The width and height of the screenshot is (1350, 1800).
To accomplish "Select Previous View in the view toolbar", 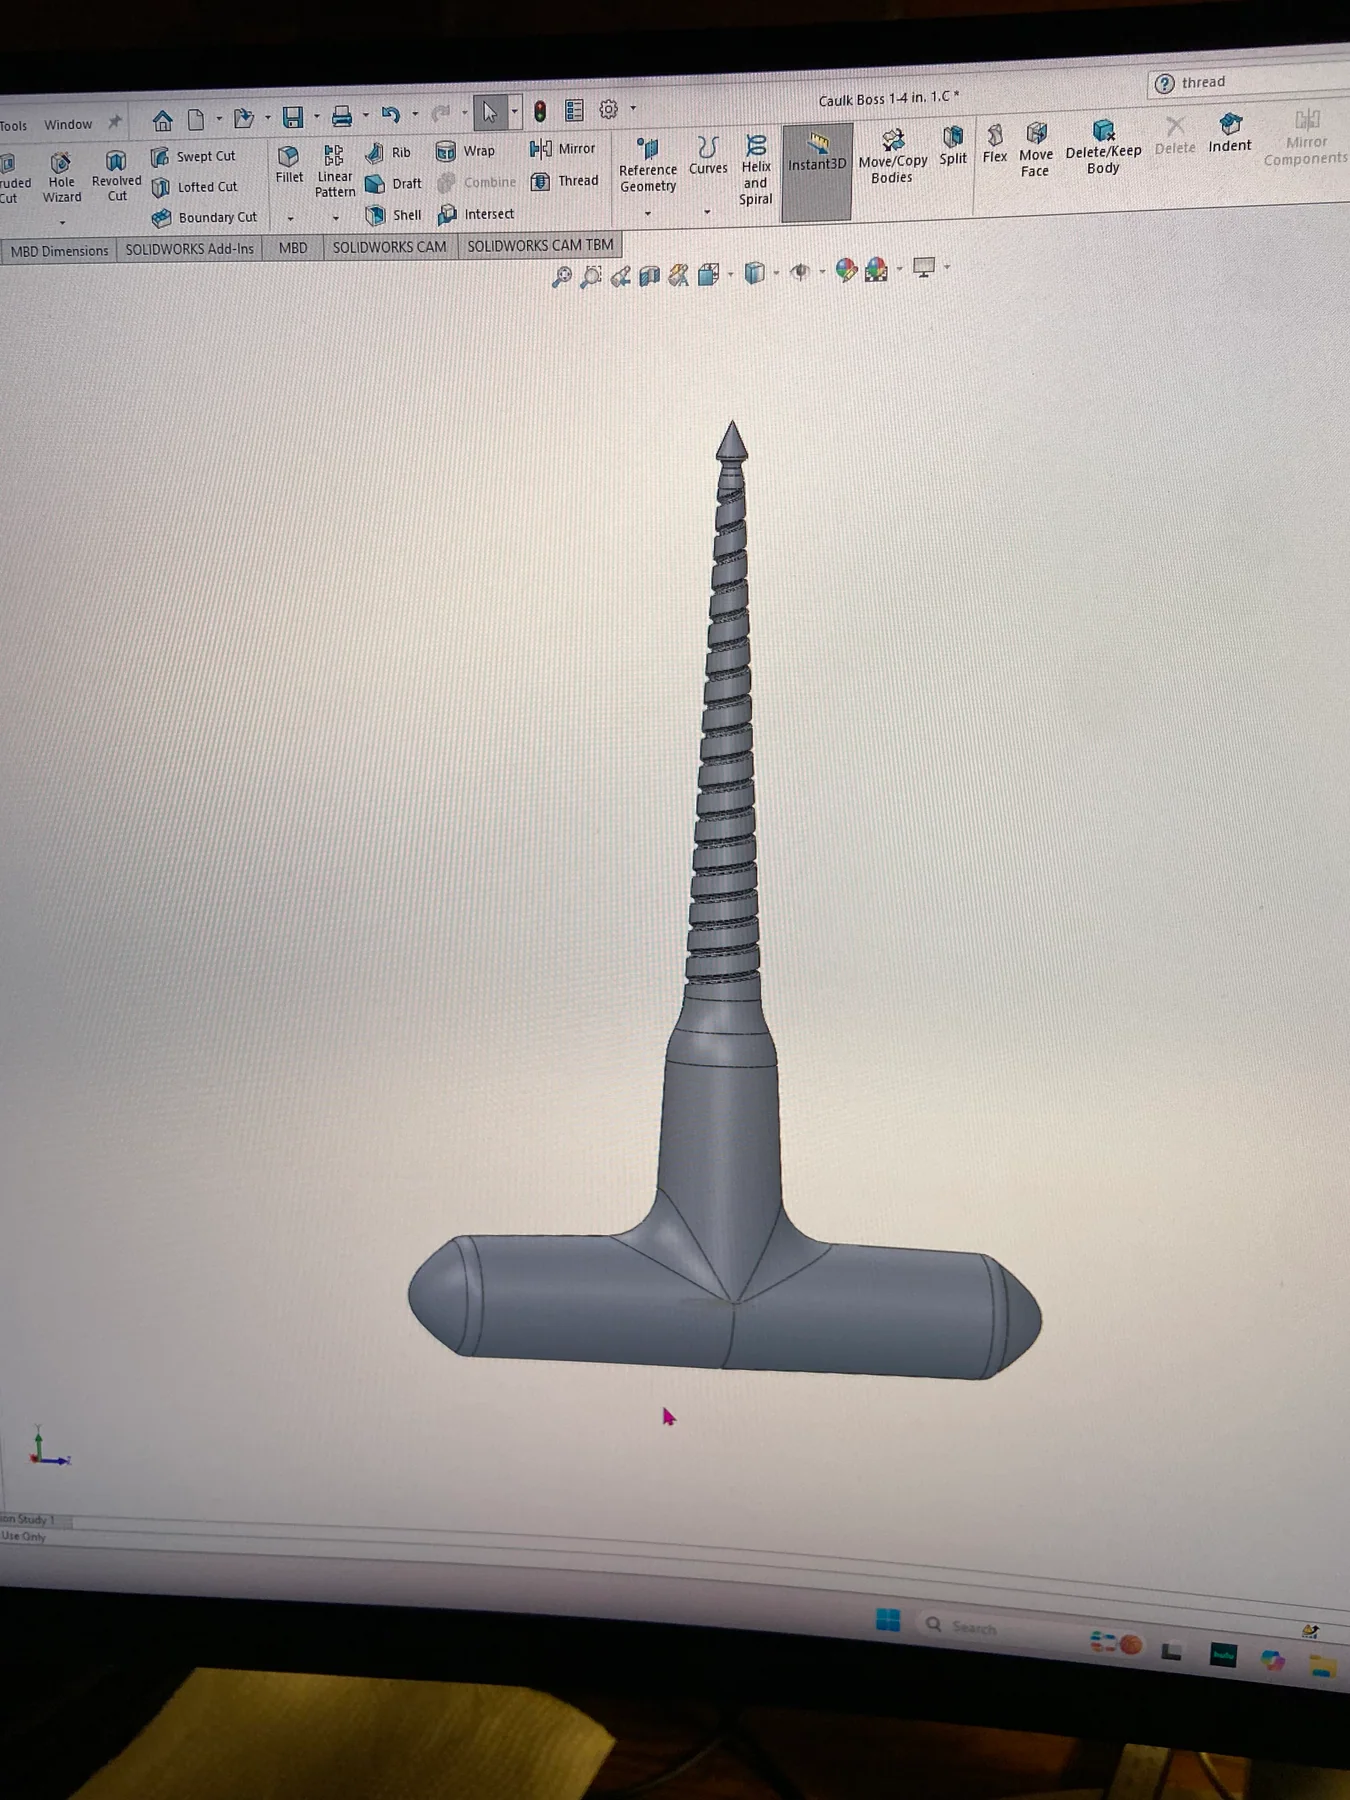I will pos(620,276).
